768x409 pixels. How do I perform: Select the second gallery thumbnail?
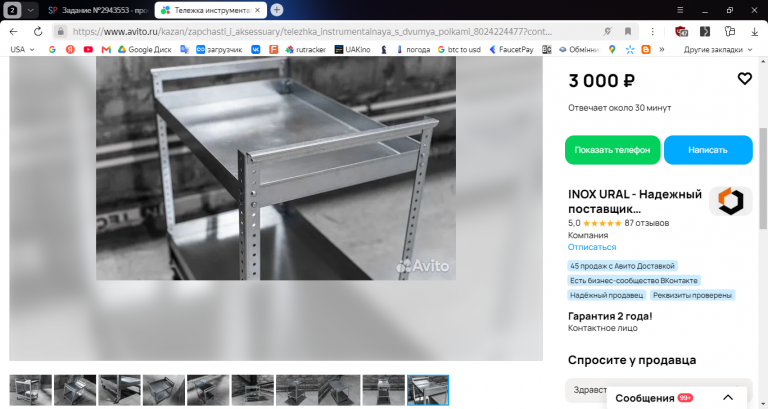(x=75, y=390)
